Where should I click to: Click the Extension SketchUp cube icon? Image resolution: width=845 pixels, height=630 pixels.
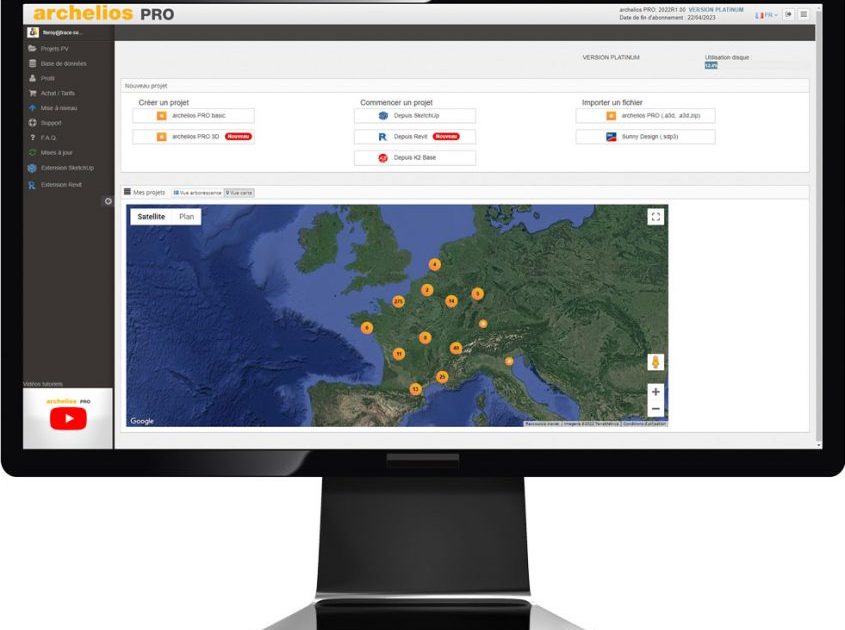32,168
